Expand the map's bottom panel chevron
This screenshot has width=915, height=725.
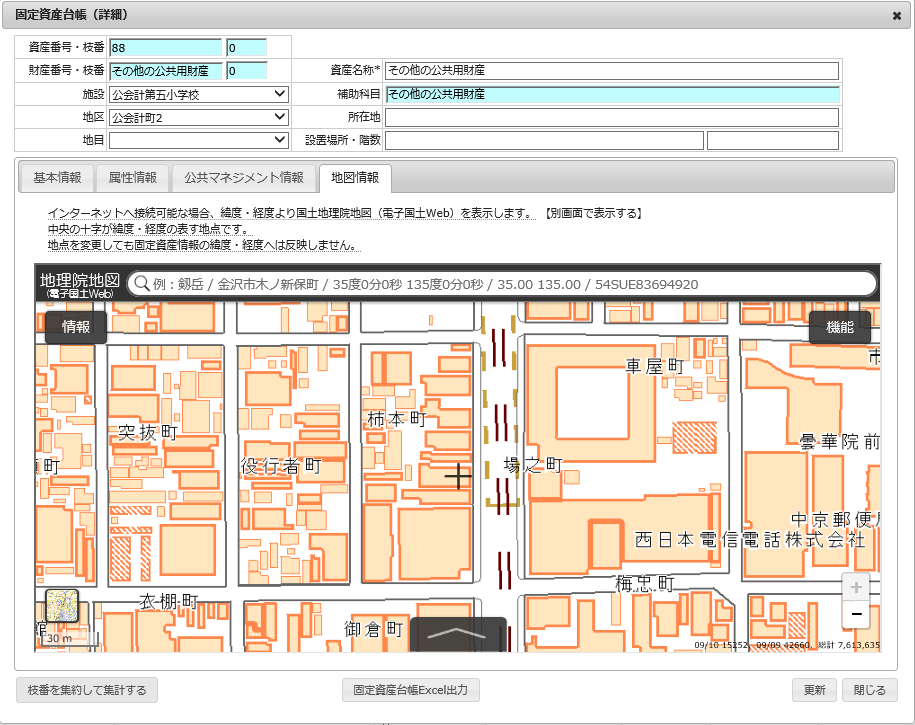tap(458, 634)
